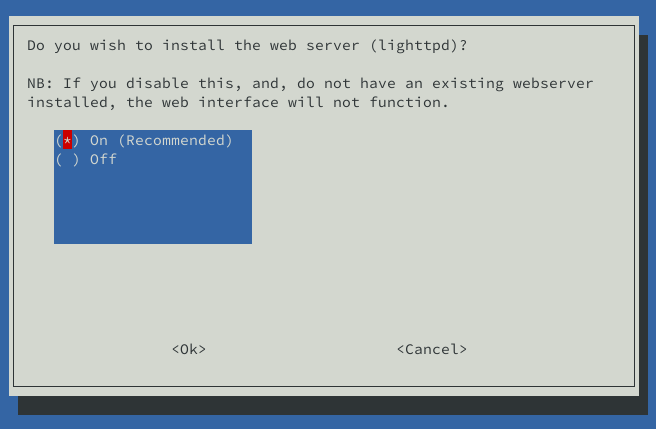Select the On (Recommended) radio option
The width and height of the screenshot is (656, 429).
coord(145,141)
